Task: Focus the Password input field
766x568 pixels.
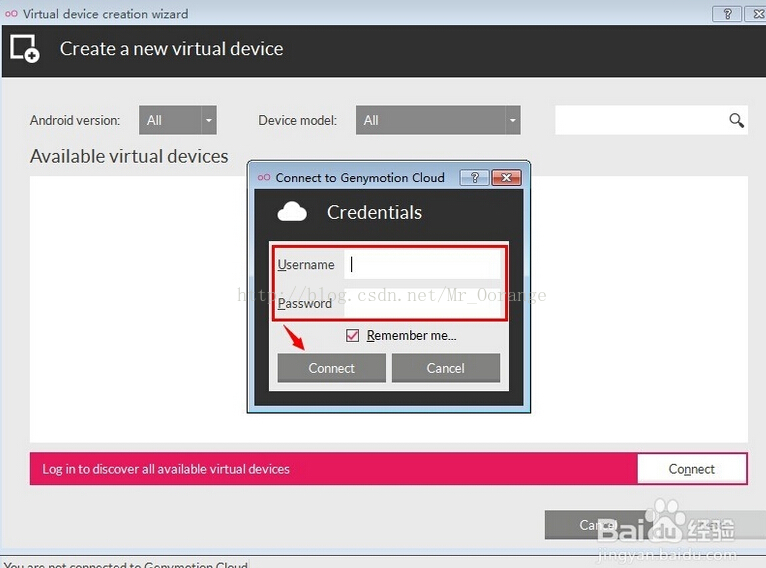Action: coord(423,303)
